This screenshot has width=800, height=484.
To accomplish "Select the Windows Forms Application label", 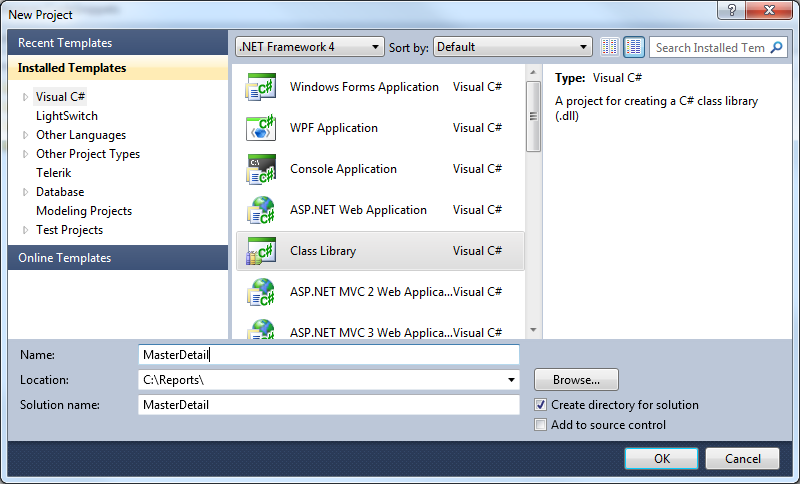I will click(x=364, y=87).
